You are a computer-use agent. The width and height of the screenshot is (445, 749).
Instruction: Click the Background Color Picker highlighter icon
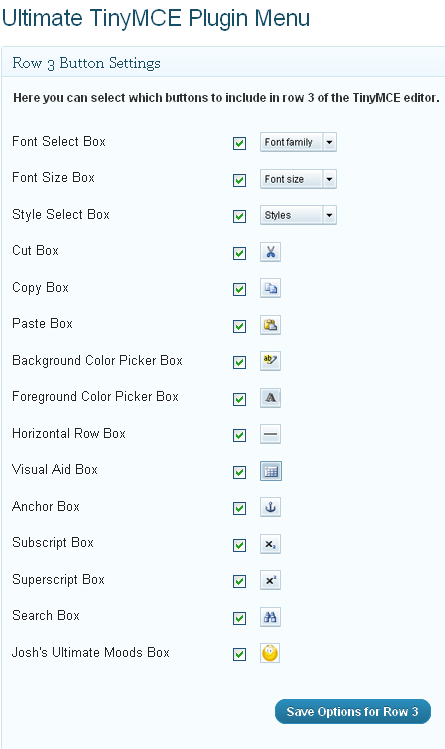pyautogui.click(x=270, y=361)
